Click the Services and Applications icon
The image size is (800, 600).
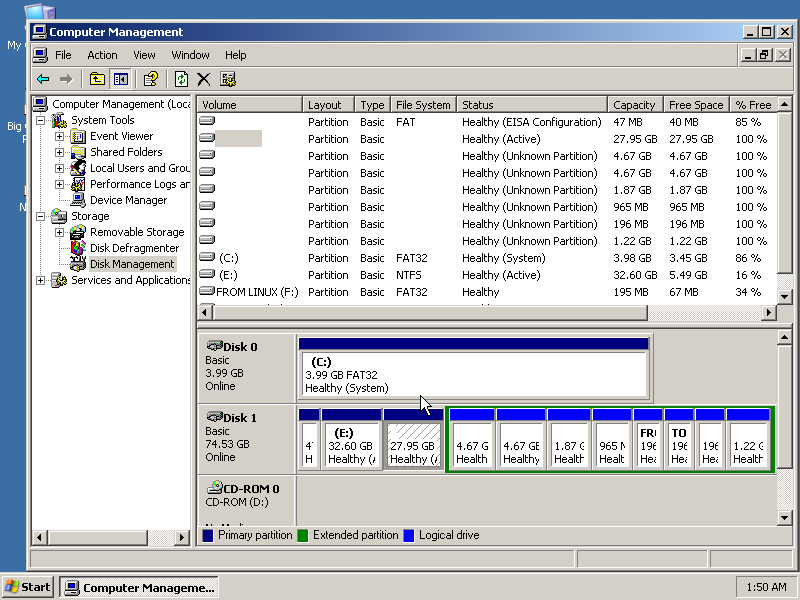[59, 280]
